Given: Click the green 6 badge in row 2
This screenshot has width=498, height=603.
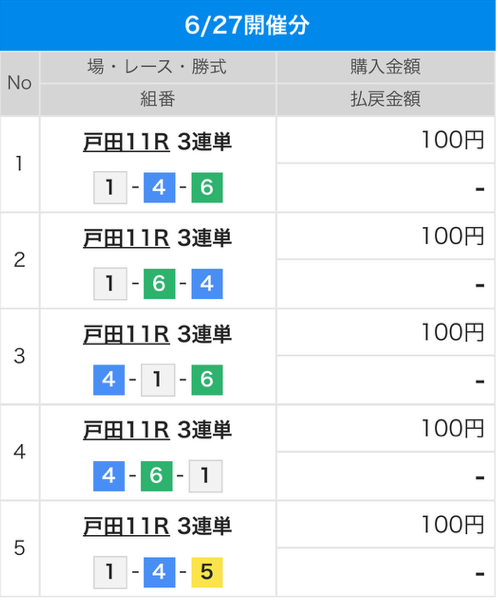Looking at the screenshot, I should click(159, 284).
